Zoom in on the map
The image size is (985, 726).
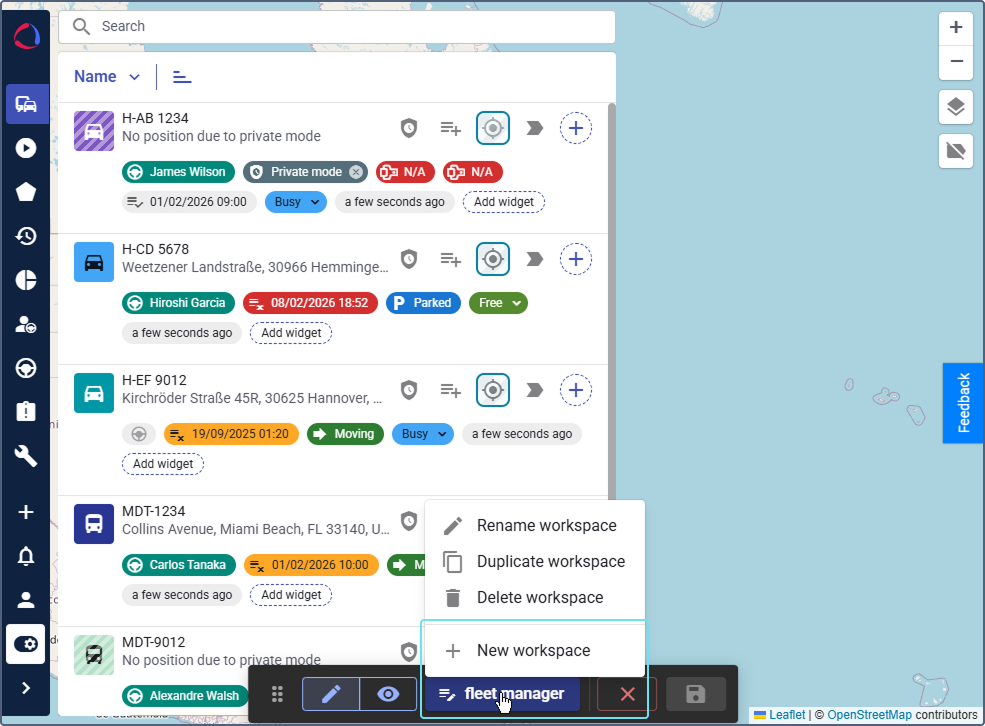[x=956, y=28]
